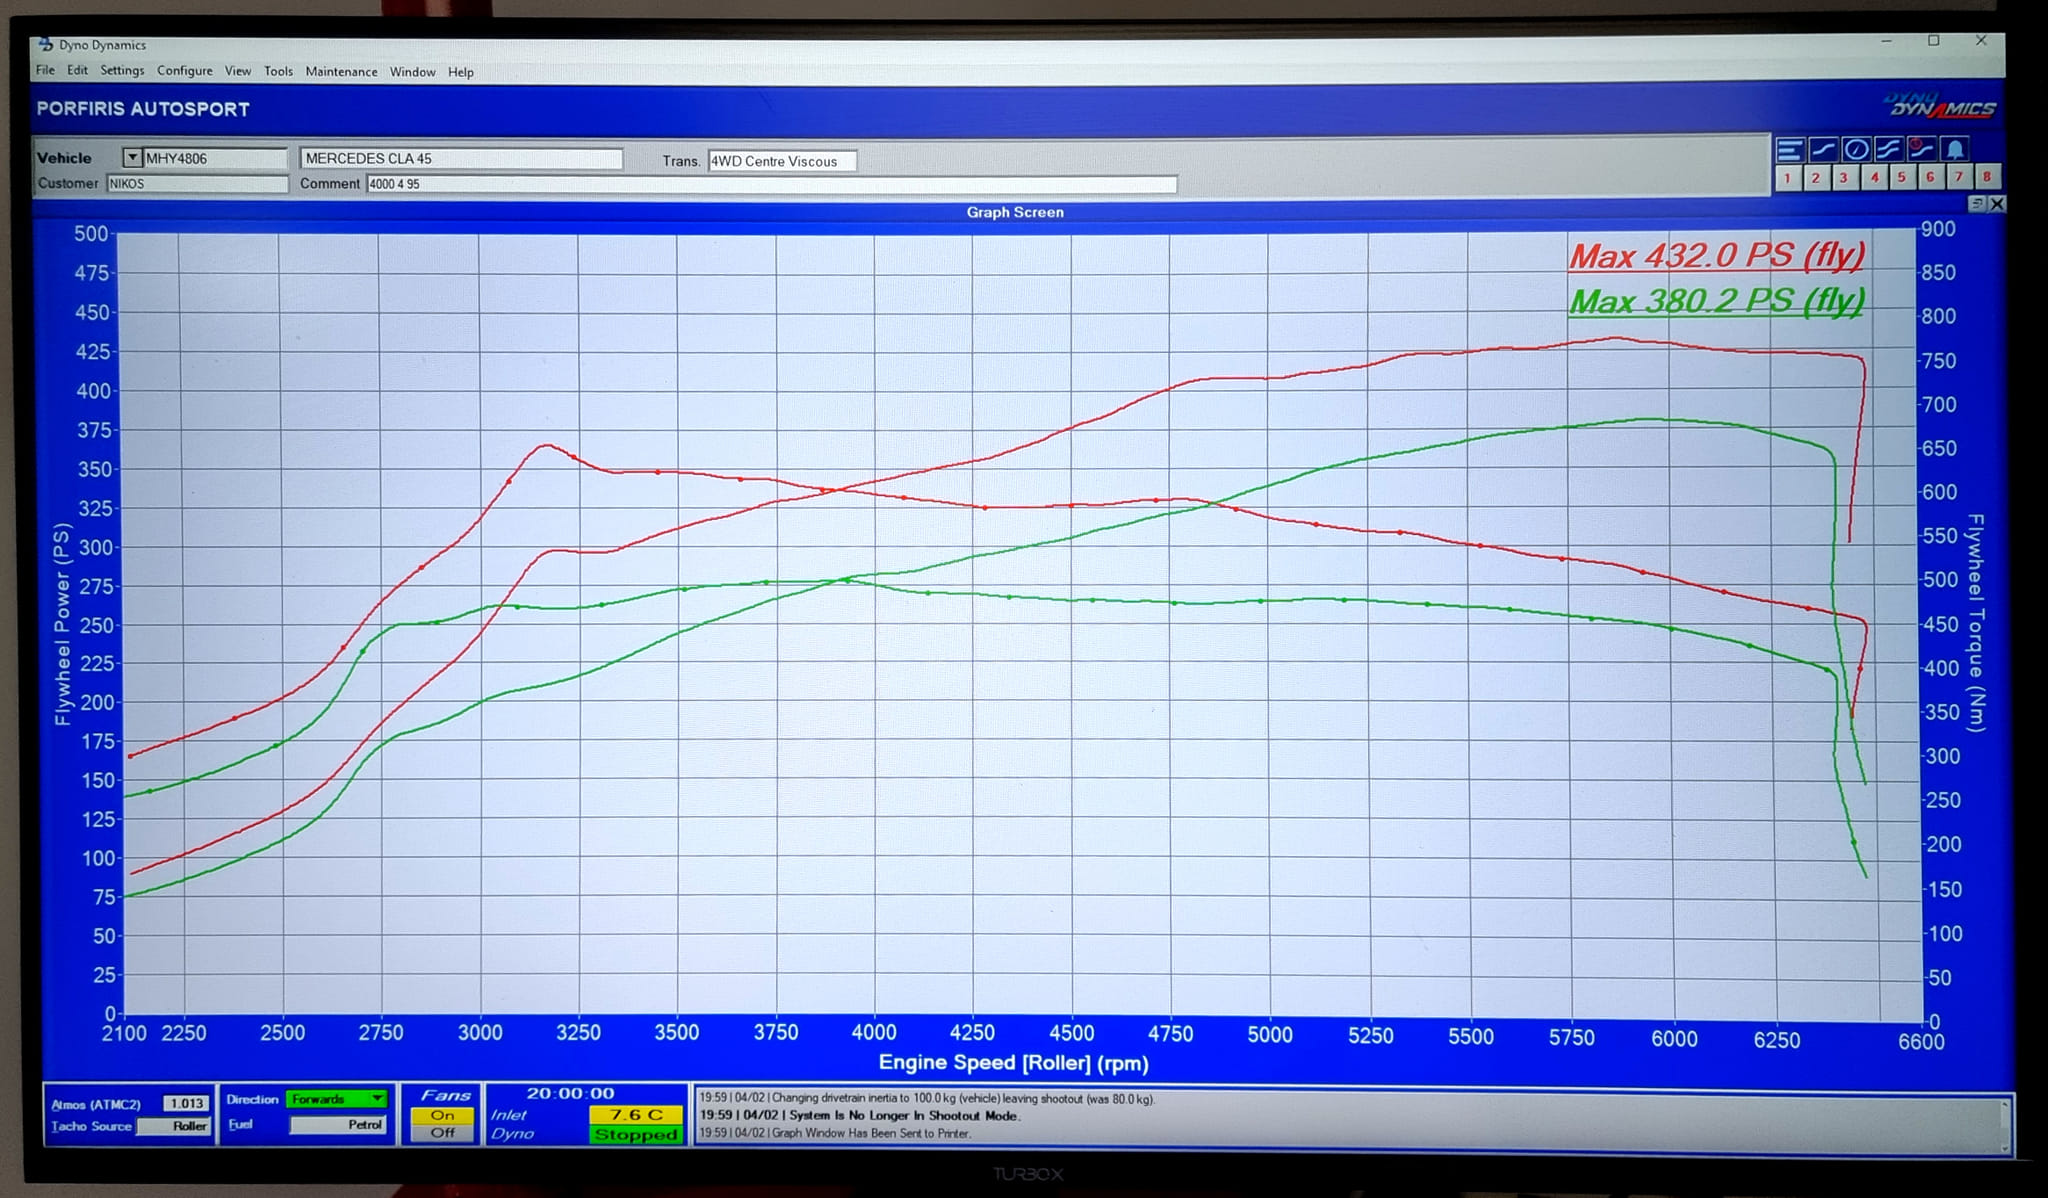Close the Graph Screen panel
This screenshot has height=1198, width=2048.
point(1996,204)
